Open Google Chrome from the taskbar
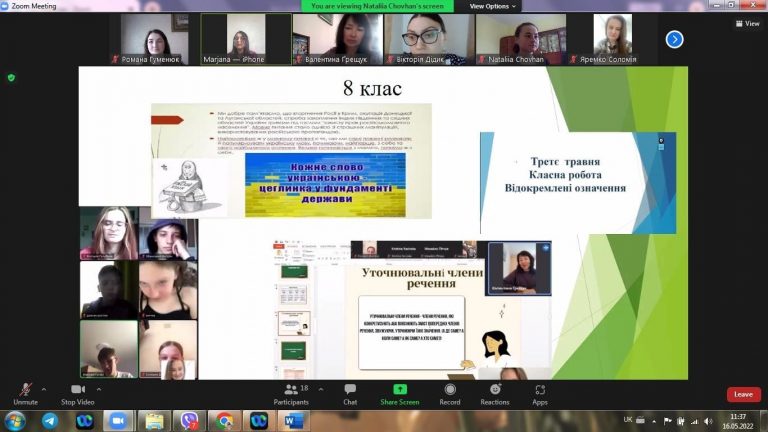 tap(225, 421)
